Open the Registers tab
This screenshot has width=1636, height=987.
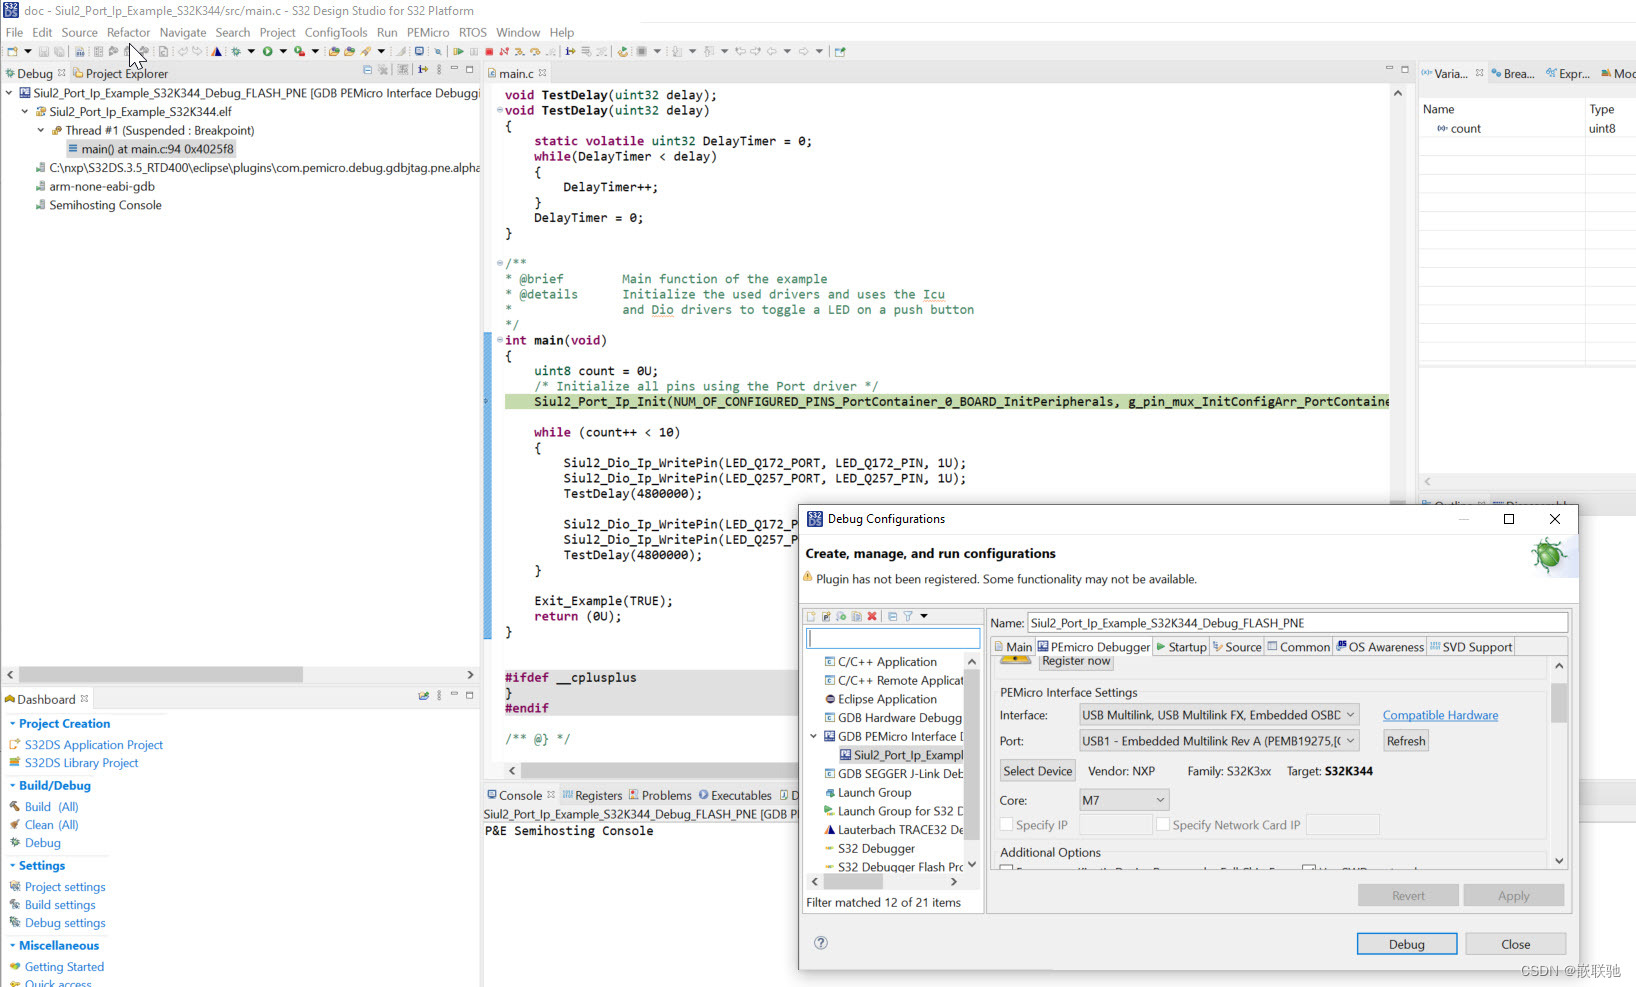tap(592, 795)
